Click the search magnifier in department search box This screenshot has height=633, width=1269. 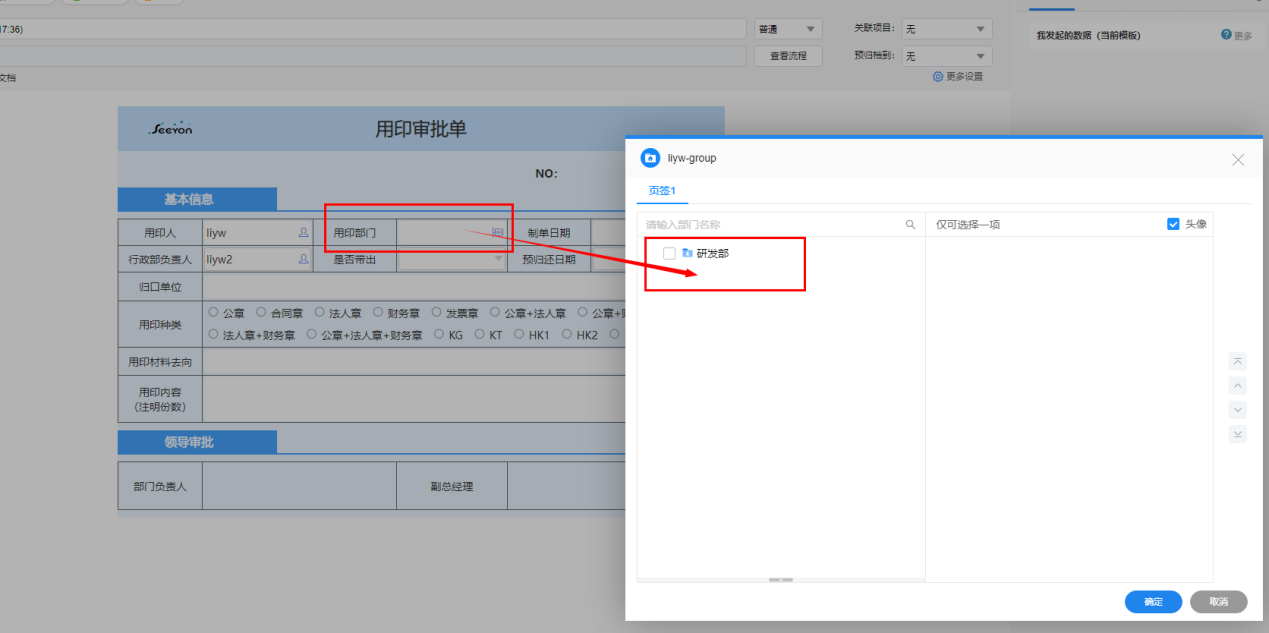910,225
